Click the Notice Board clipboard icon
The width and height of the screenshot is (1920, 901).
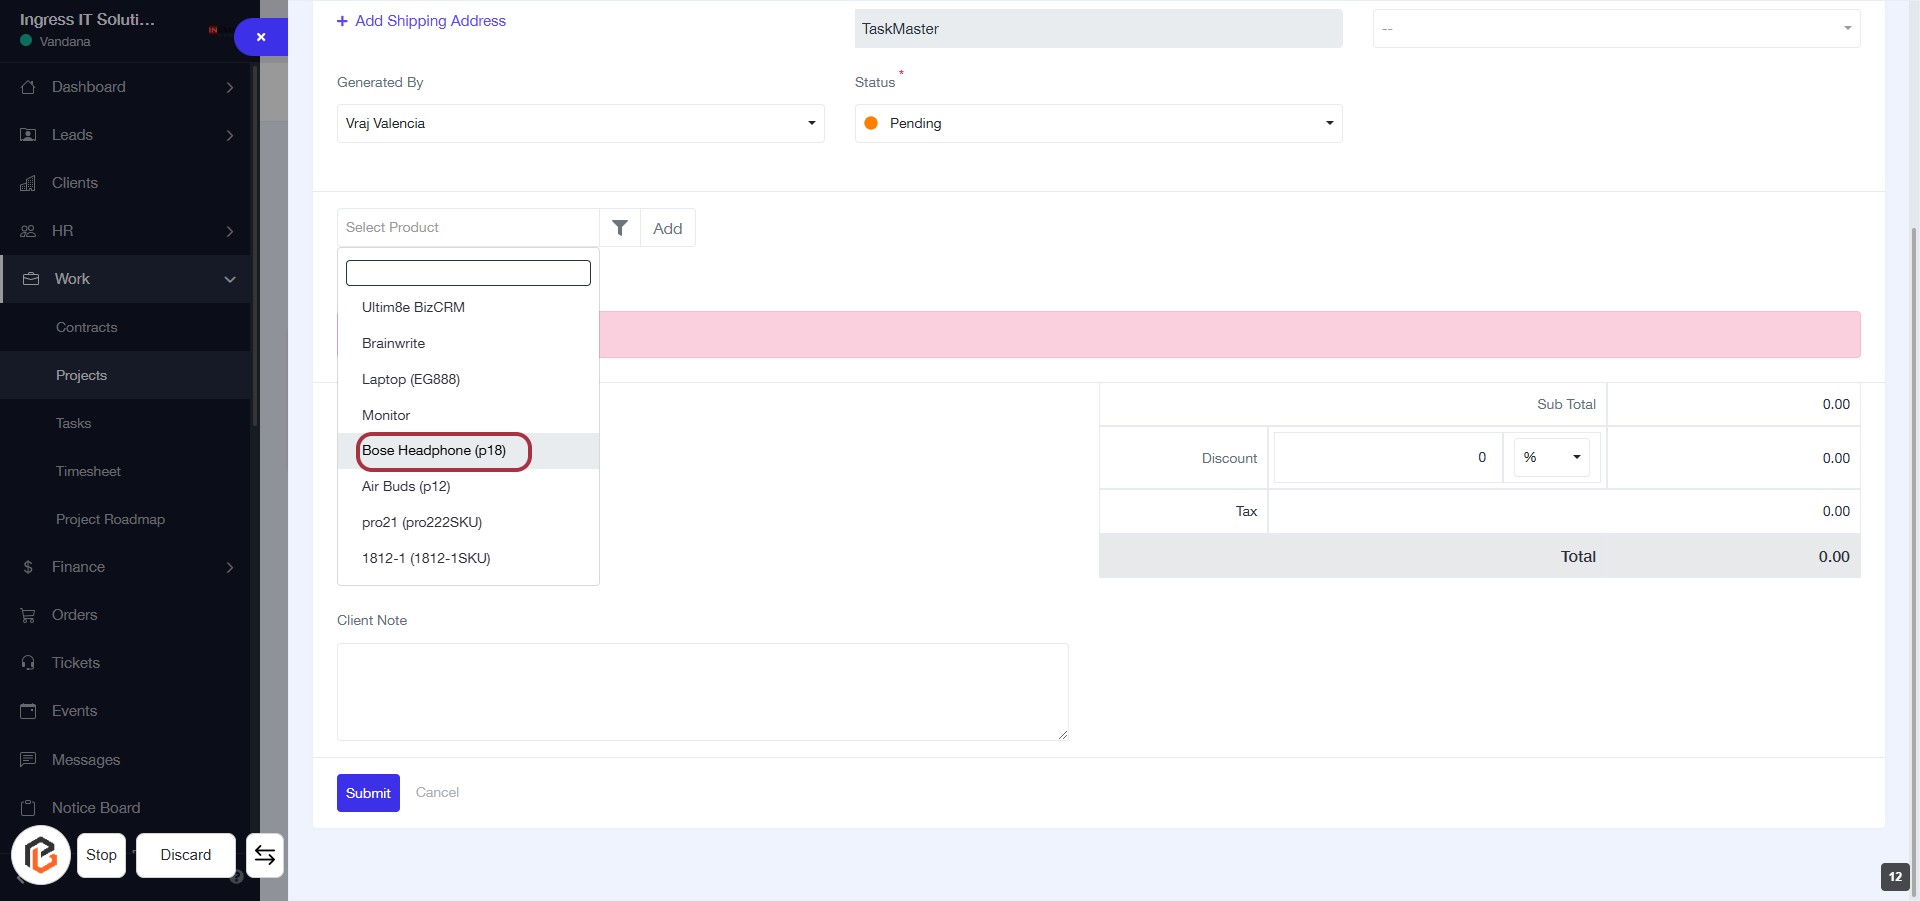[x=28, y=808]
